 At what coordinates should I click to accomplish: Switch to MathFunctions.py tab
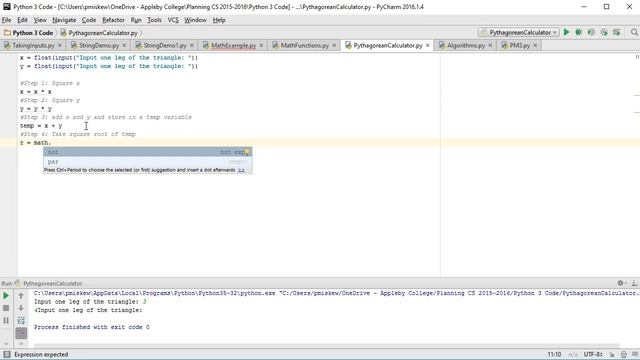pos(304,45)
